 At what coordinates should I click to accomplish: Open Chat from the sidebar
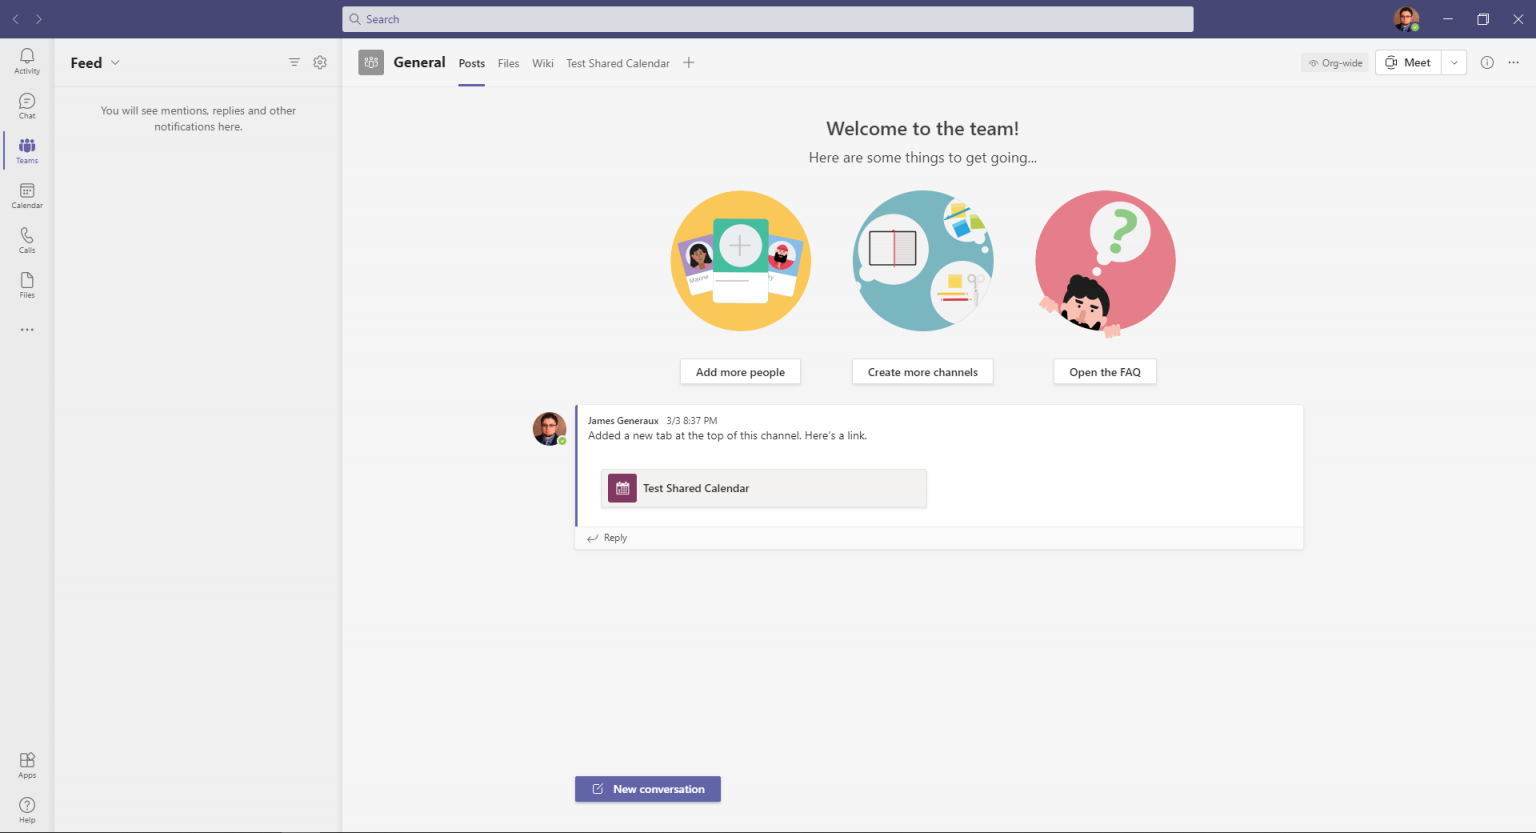[27, 106]
